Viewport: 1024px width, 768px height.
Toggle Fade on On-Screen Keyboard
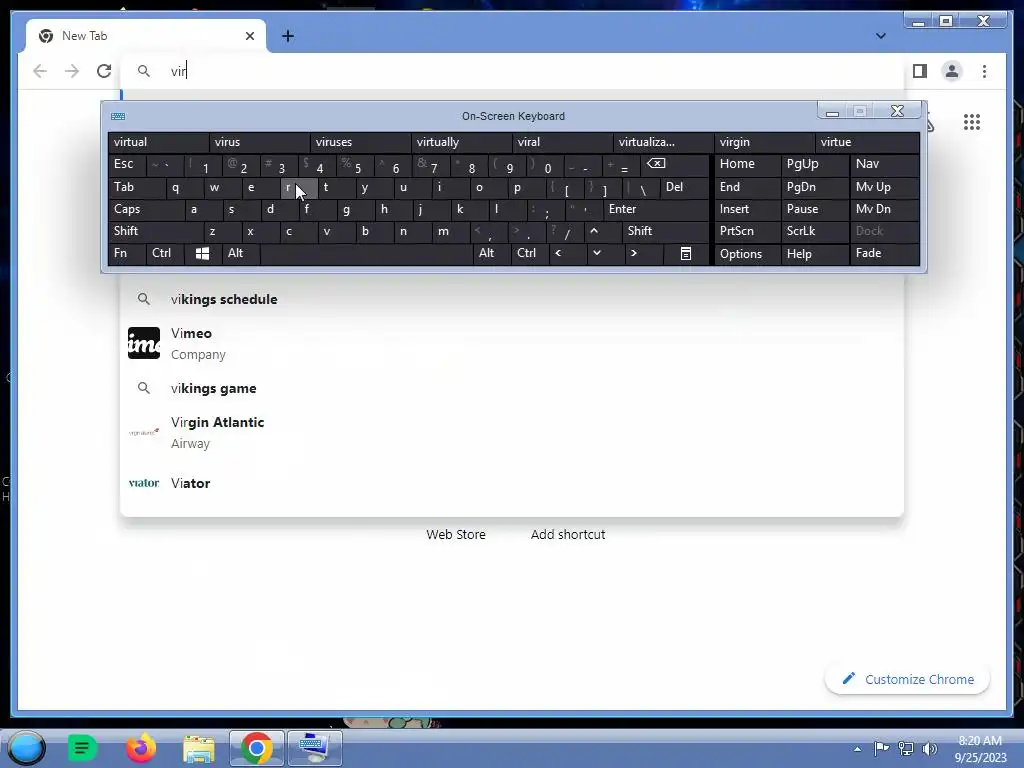[x=885, y=253]
